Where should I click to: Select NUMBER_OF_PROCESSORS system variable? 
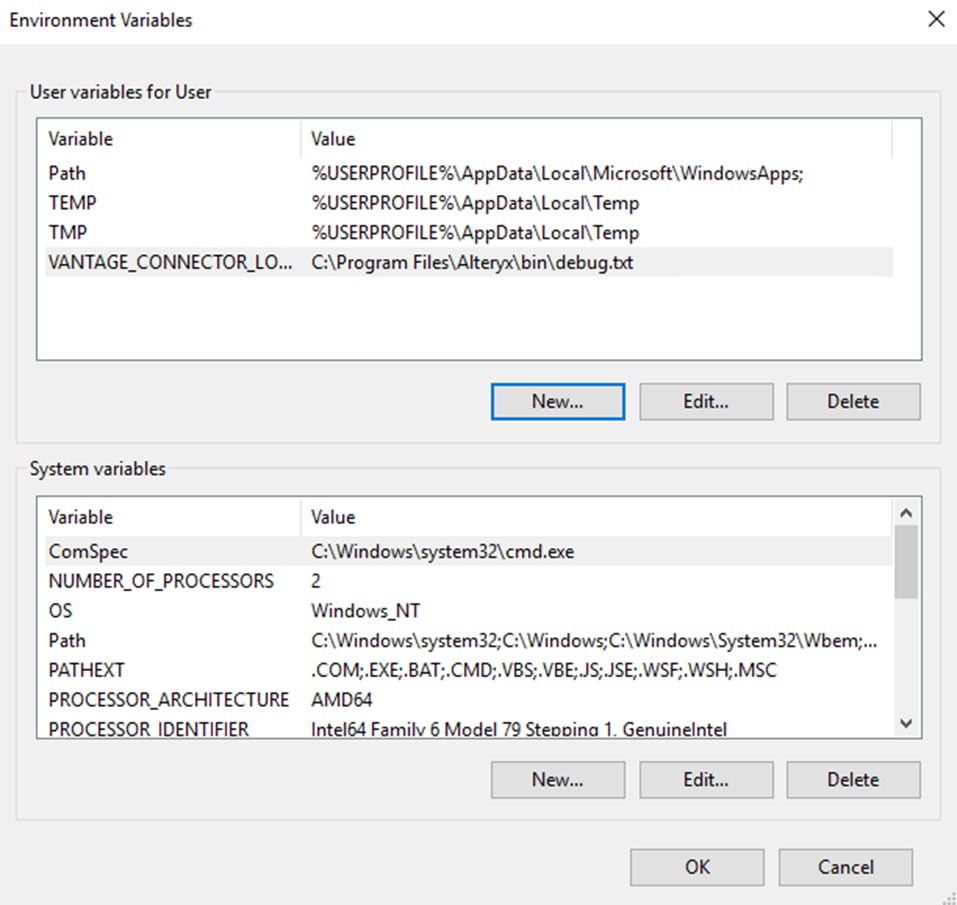[x=469, y=581]
